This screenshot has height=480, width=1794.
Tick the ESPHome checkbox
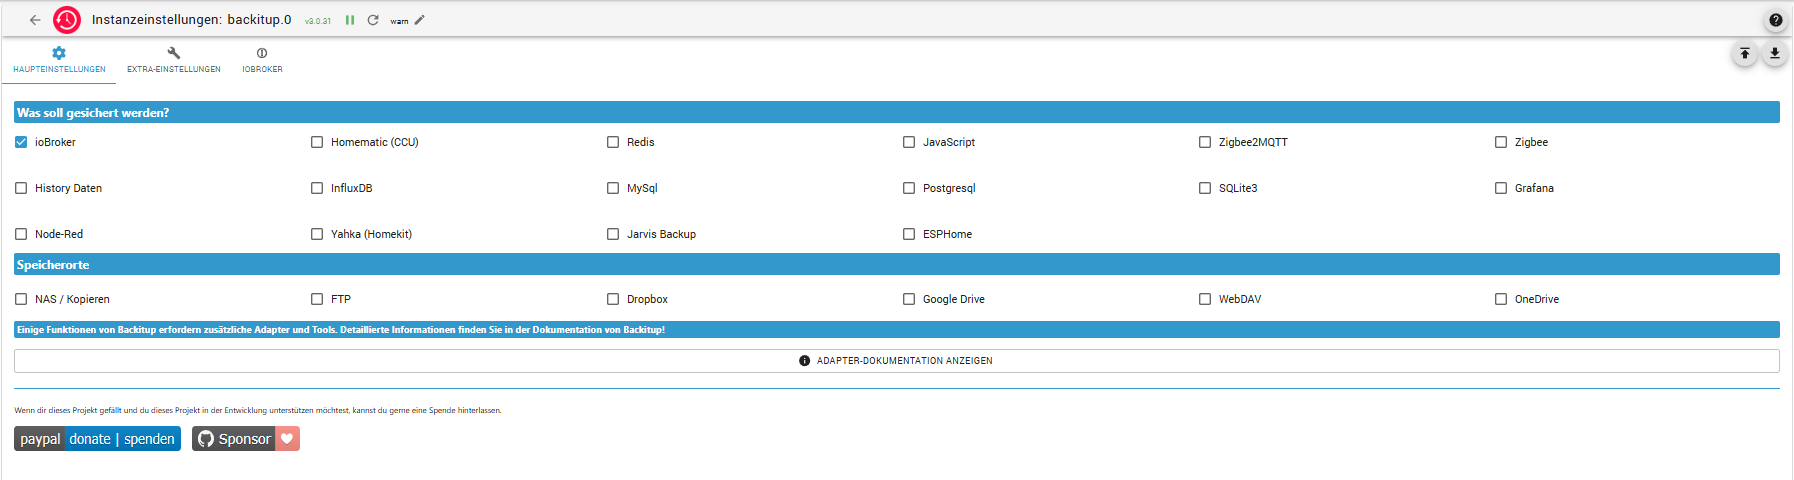[909, 234]
